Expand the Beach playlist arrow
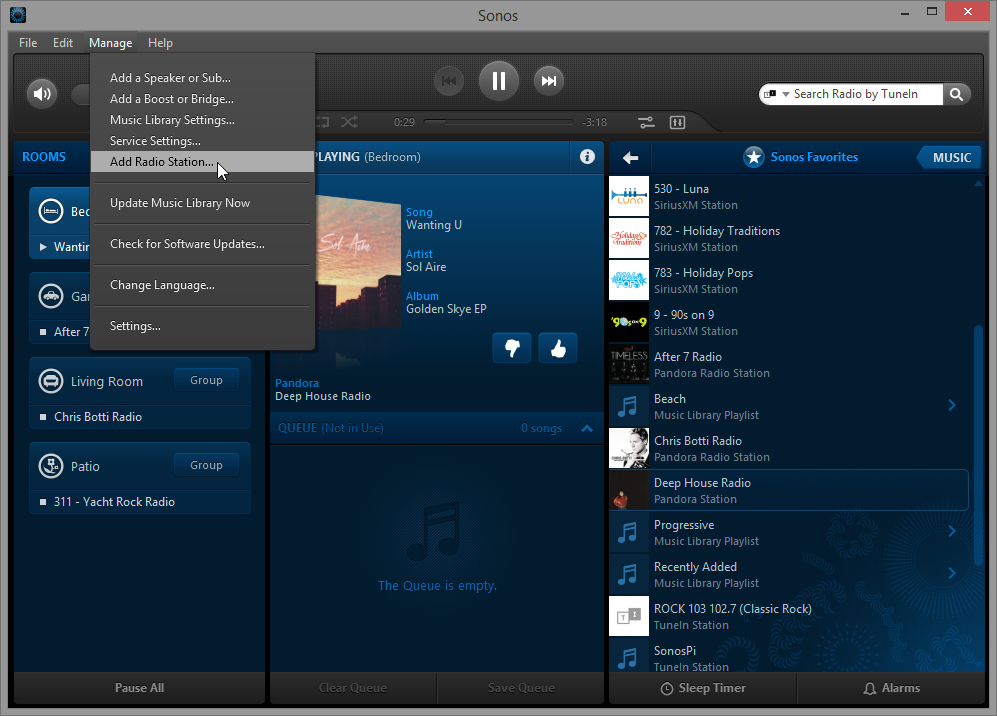997x716 pixels. [952, 405]
